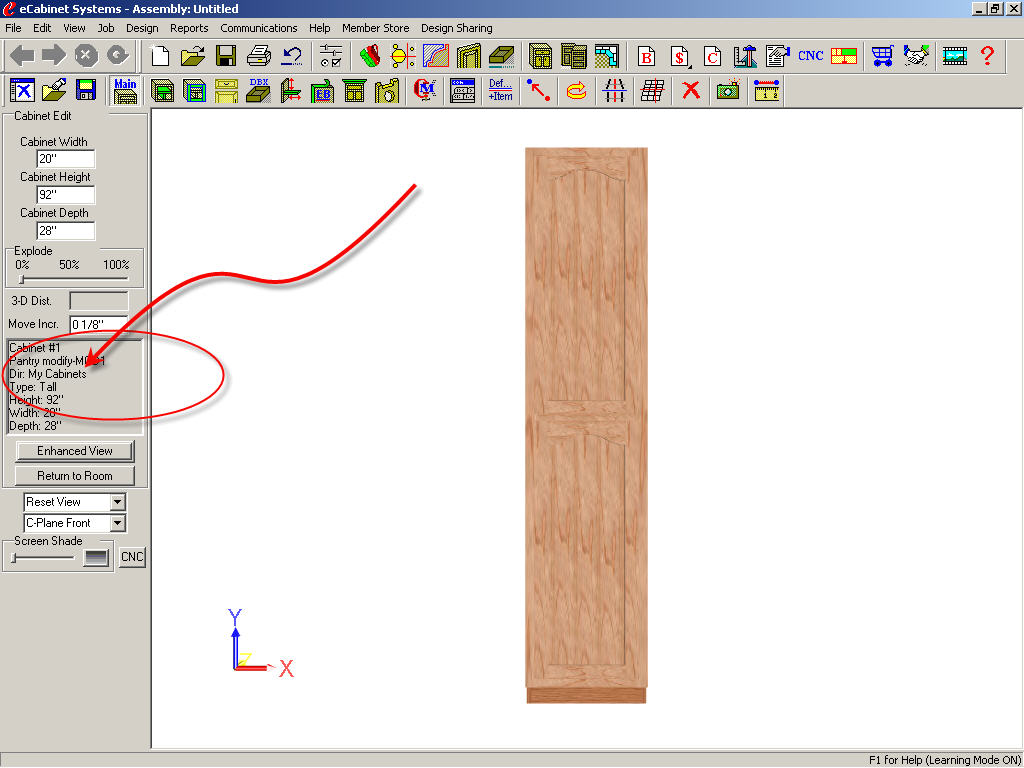Click the blue undo arrow icon
The image size is (1024, 768).
click(x=291, y=56)
